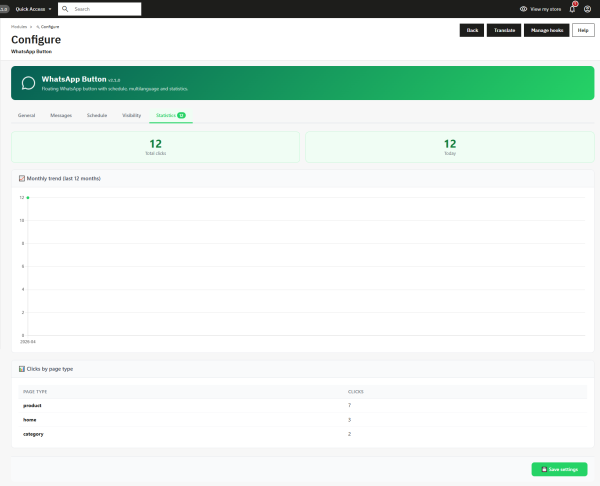Click the eye icon beside View my store
The width and height of the screenshot is (600, 486).
coord(523,9)
